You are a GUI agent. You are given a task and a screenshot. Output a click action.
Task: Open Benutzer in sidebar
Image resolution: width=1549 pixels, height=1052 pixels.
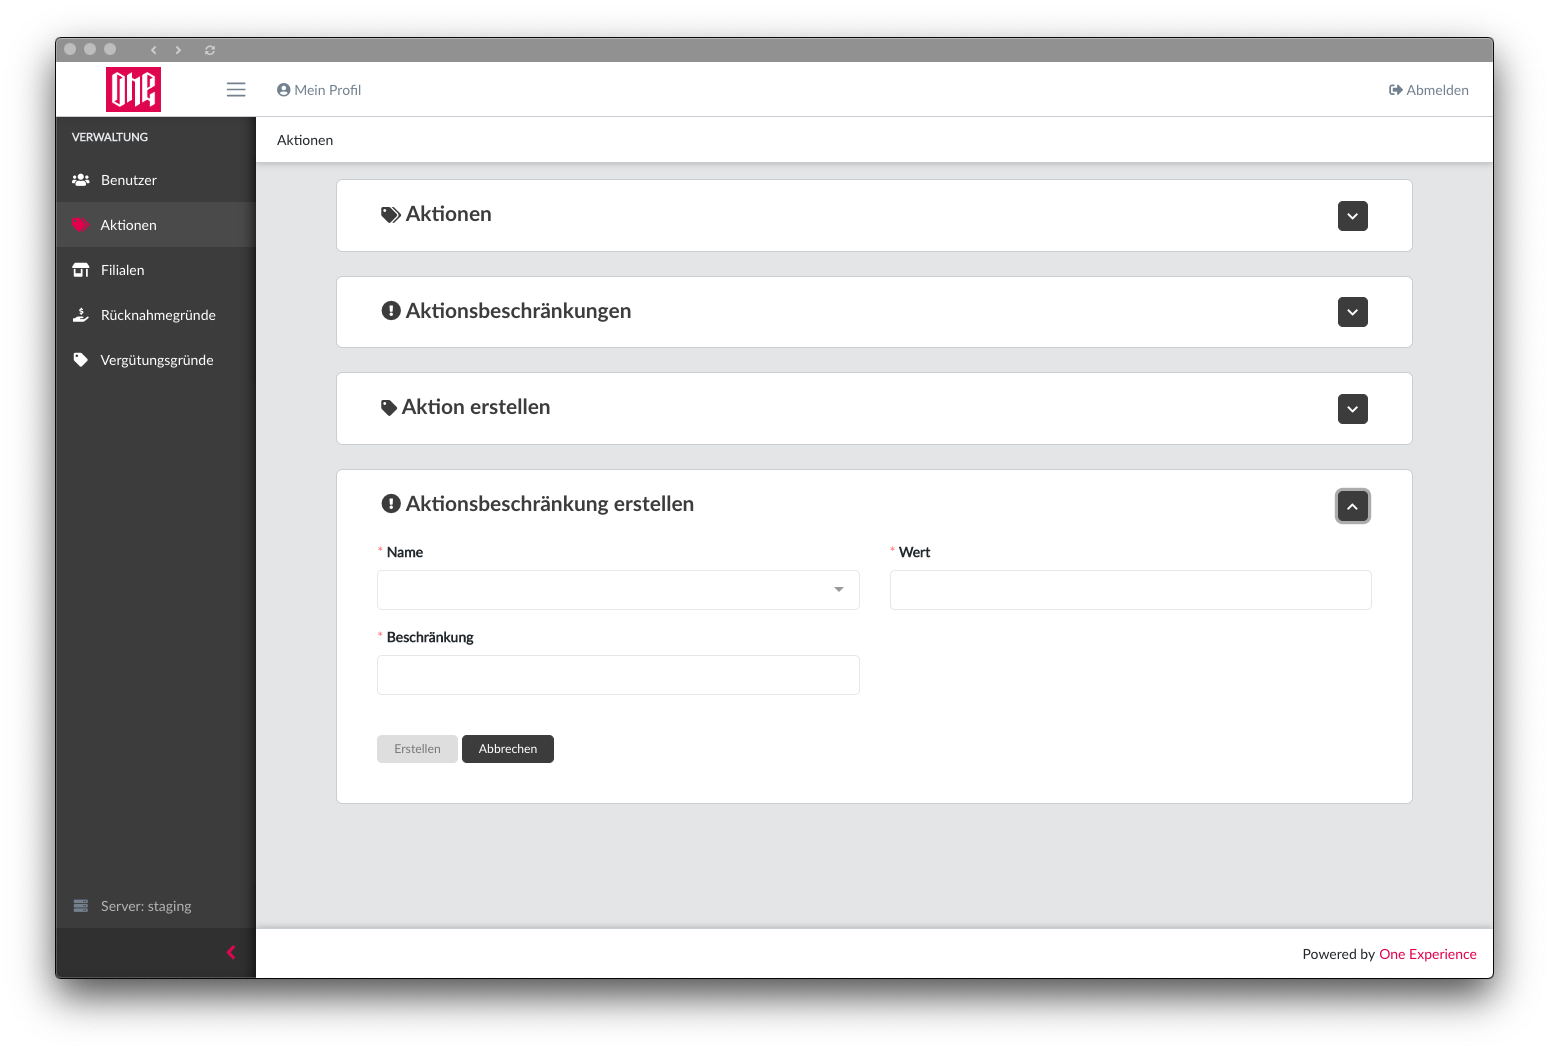click(x=156, y=180)
